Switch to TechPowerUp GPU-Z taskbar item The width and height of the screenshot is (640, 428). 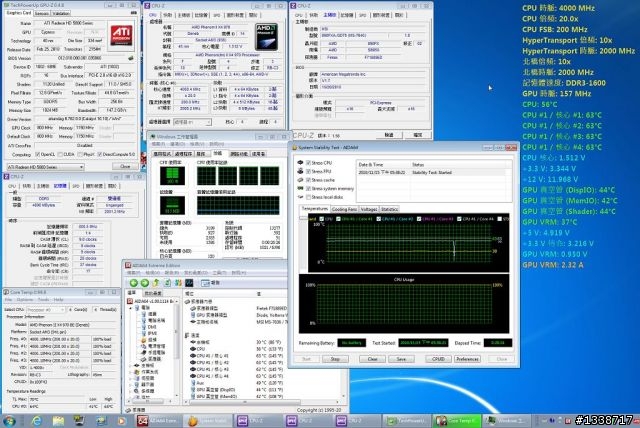point(407,420)
